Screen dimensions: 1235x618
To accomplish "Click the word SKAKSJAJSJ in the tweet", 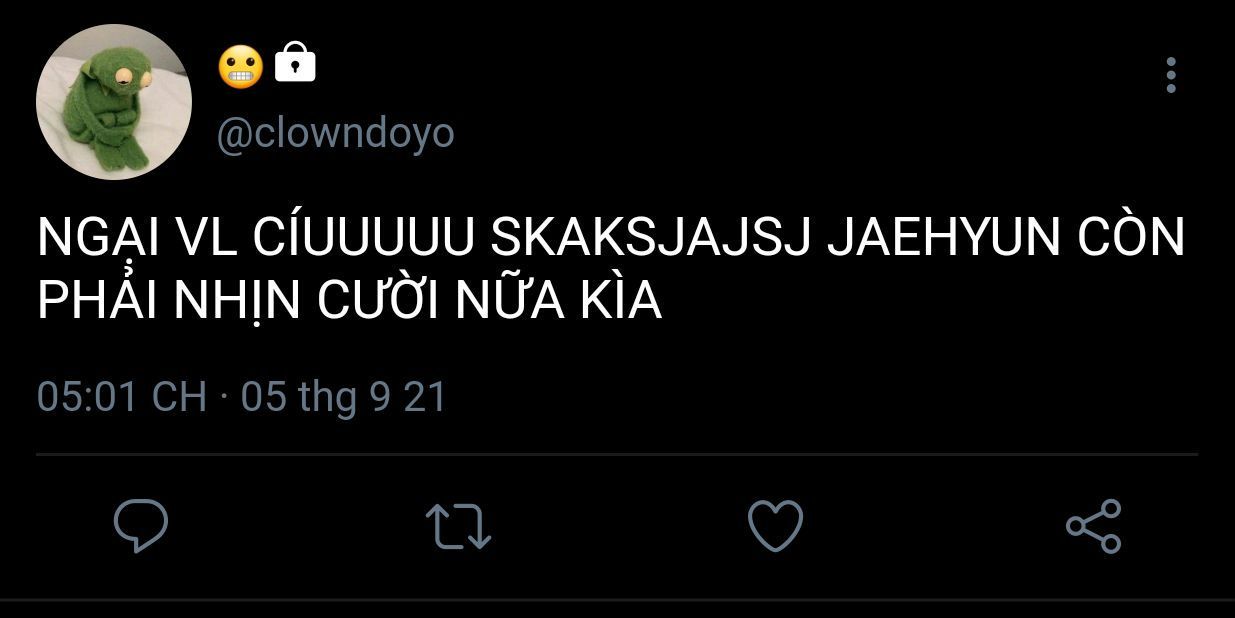I will tap(652, 239).
